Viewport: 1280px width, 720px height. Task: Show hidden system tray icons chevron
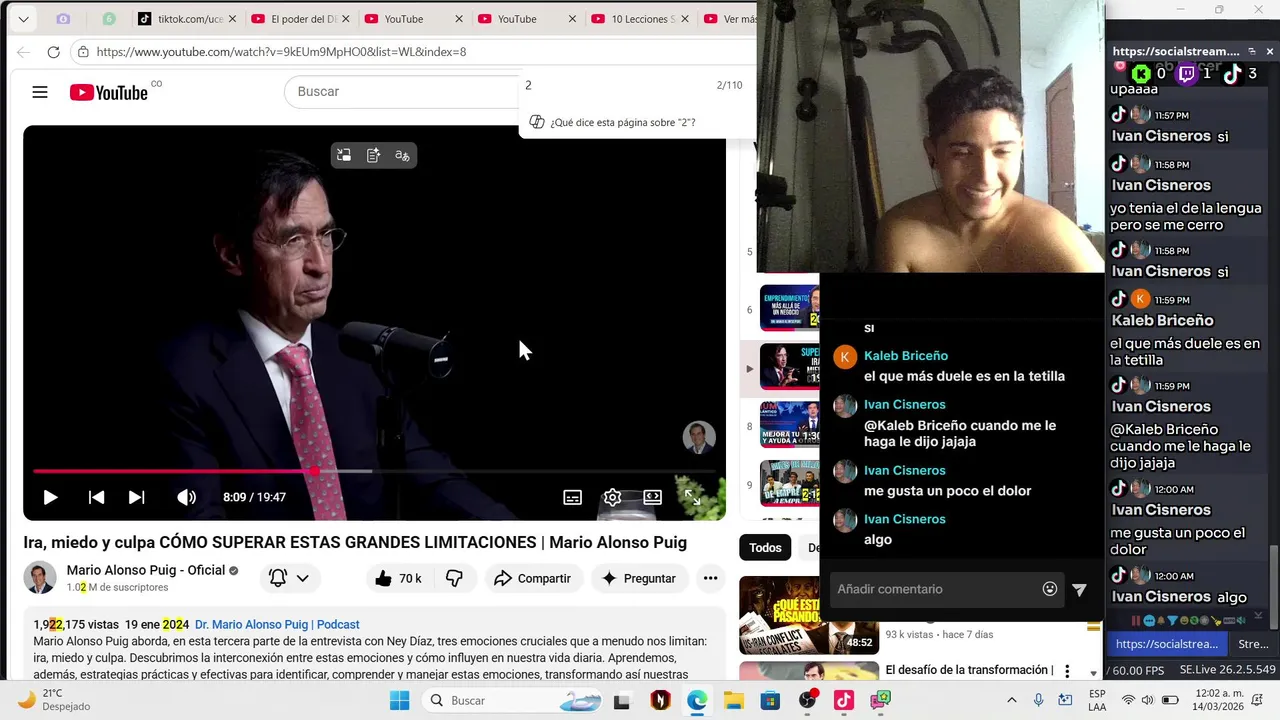[1011, 700]
